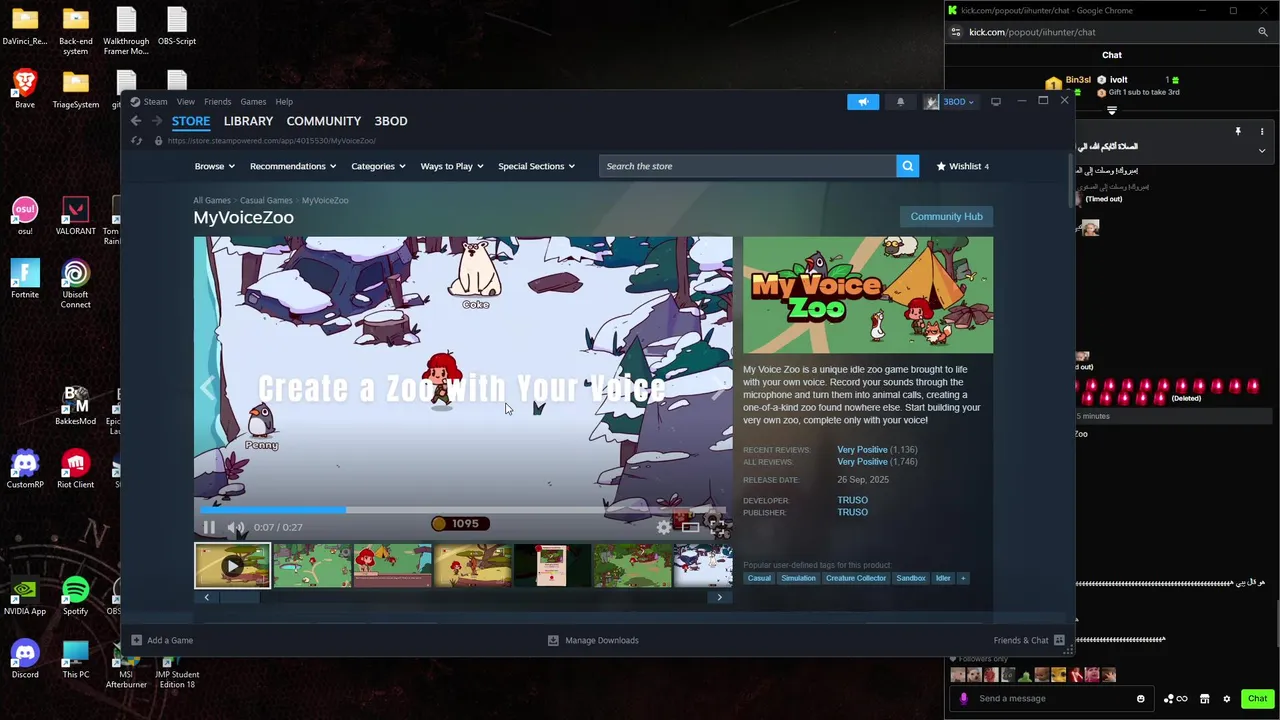Open Steam notifications bell
Viewport: 1280px width, 720px height.
tap(900, 101)
